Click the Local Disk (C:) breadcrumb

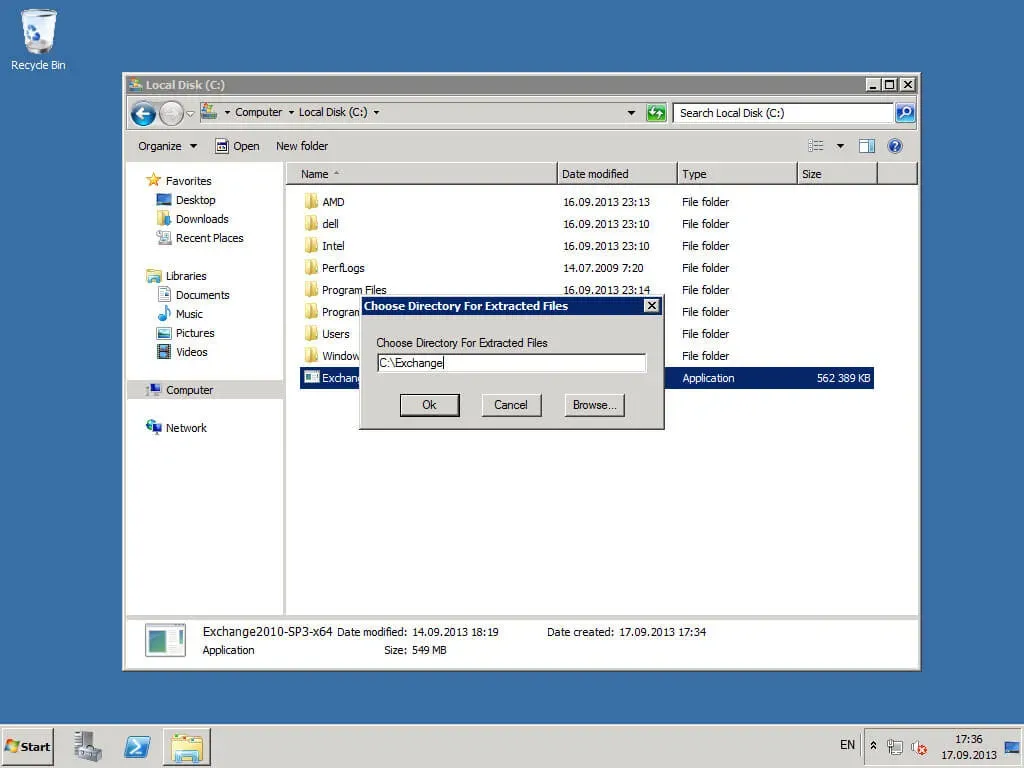point(332,112)
